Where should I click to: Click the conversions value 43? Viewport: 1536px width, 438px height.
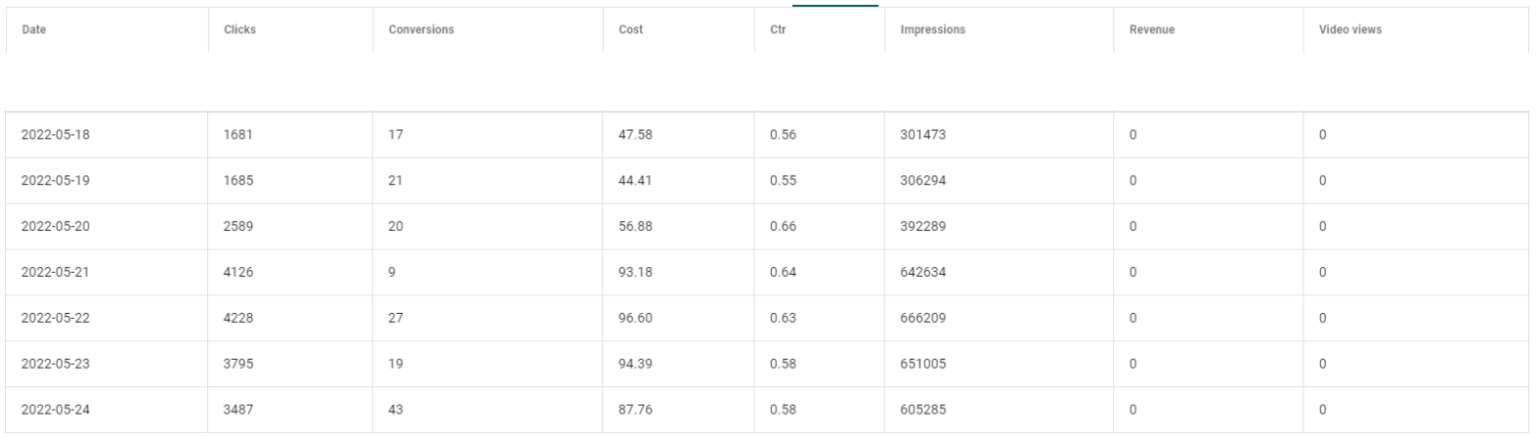coord(396,411)
